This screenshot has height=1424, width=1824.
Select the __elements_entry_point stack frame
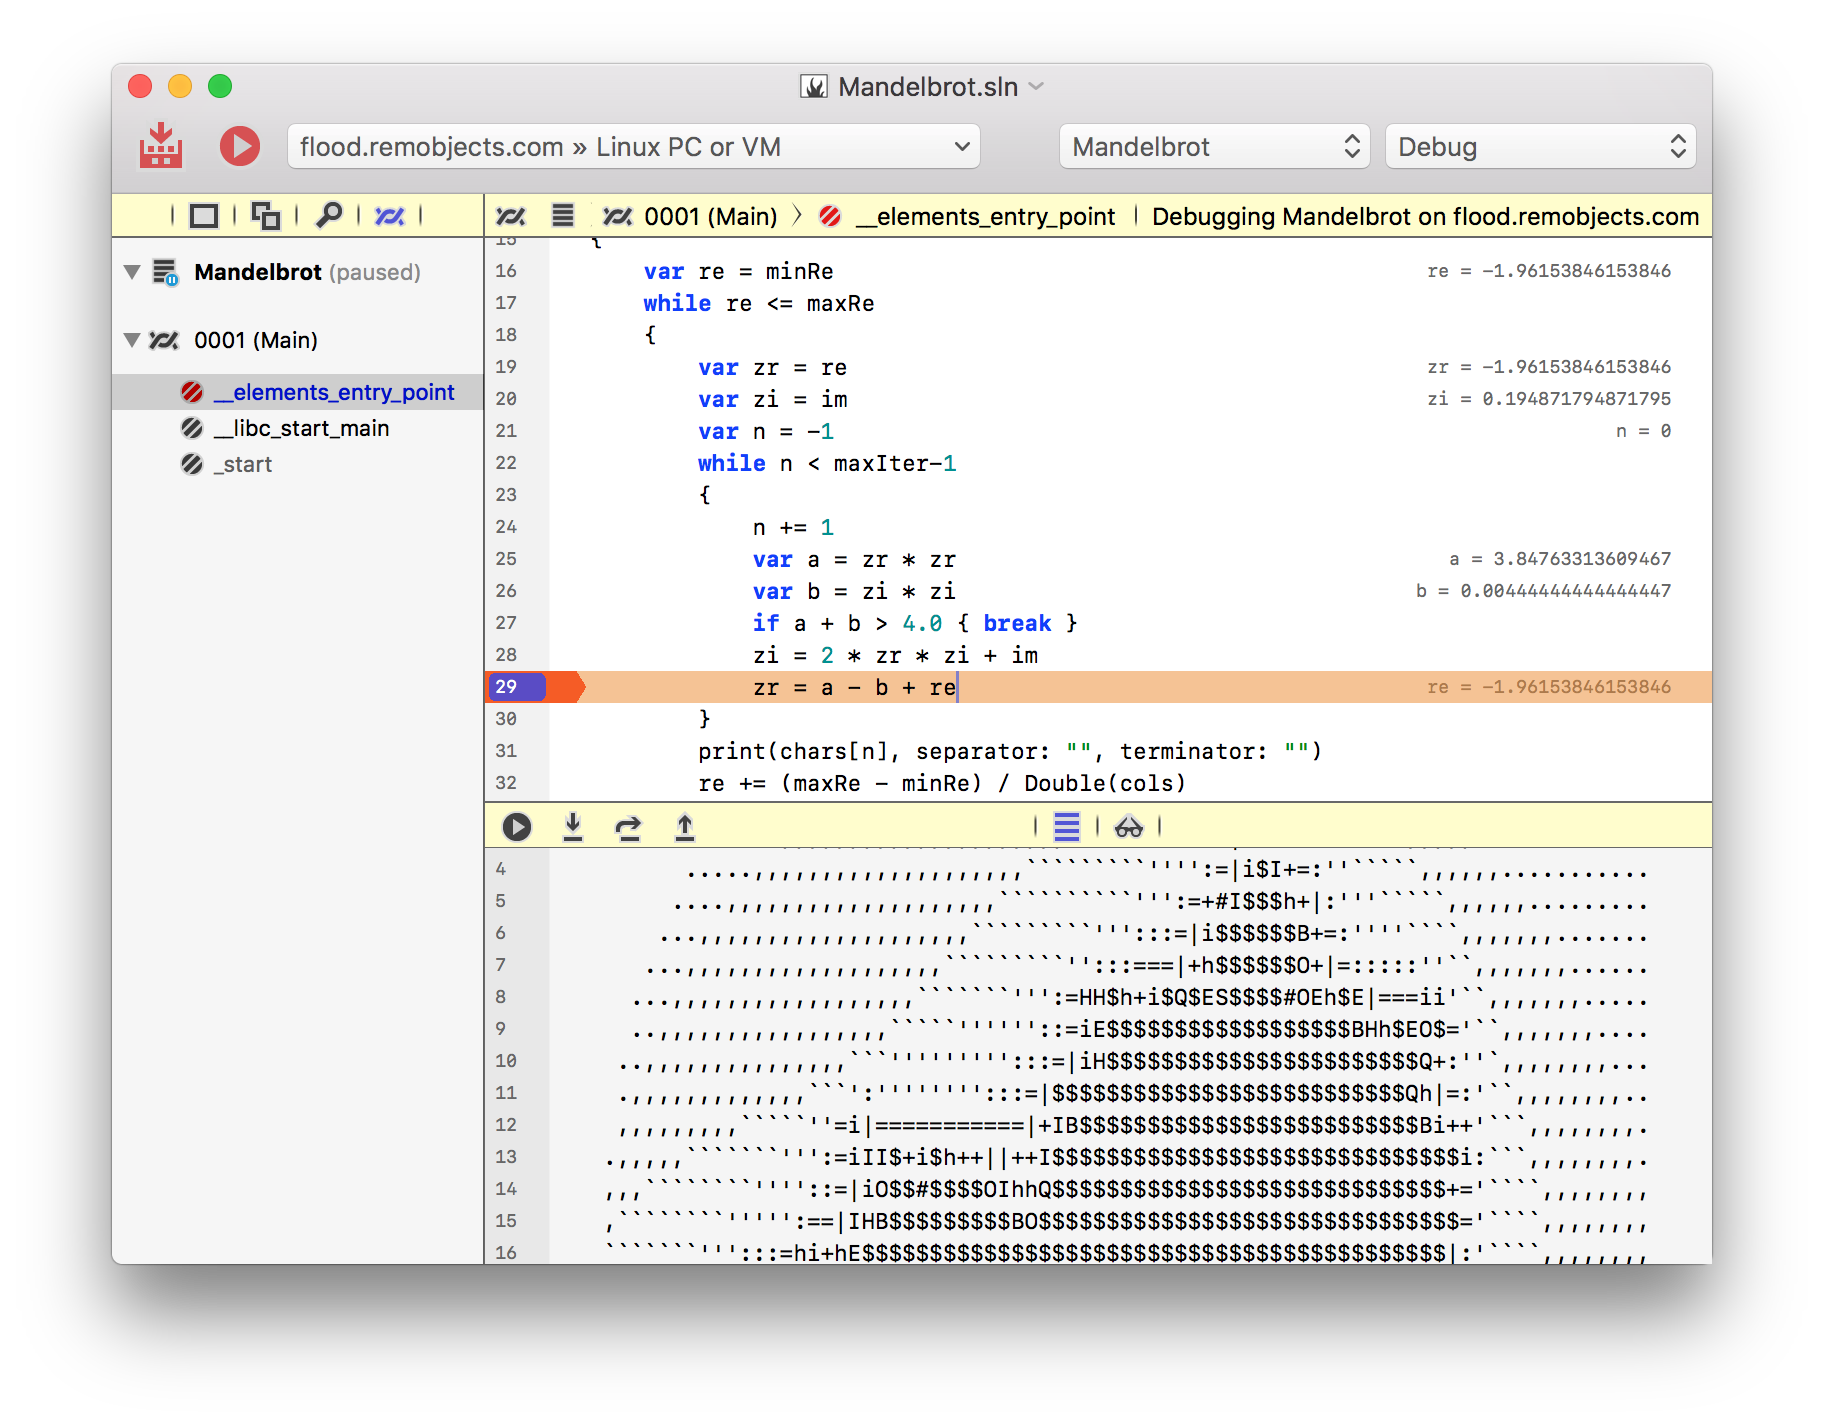point(298,392)
